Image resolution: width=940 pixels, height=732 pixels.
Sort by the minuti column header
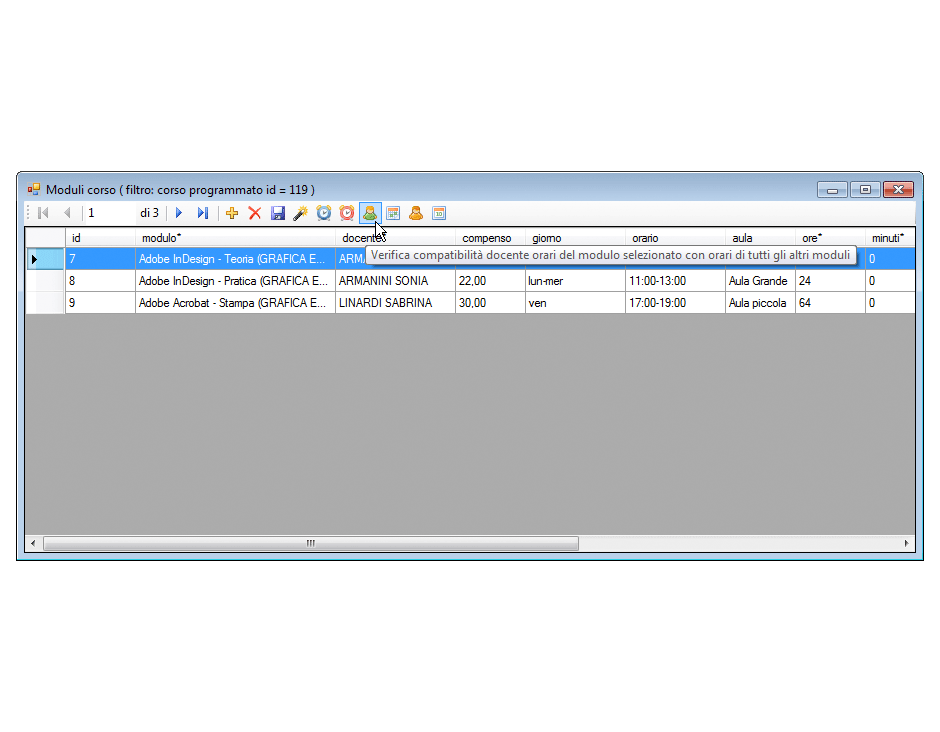(x=890, y=238)
